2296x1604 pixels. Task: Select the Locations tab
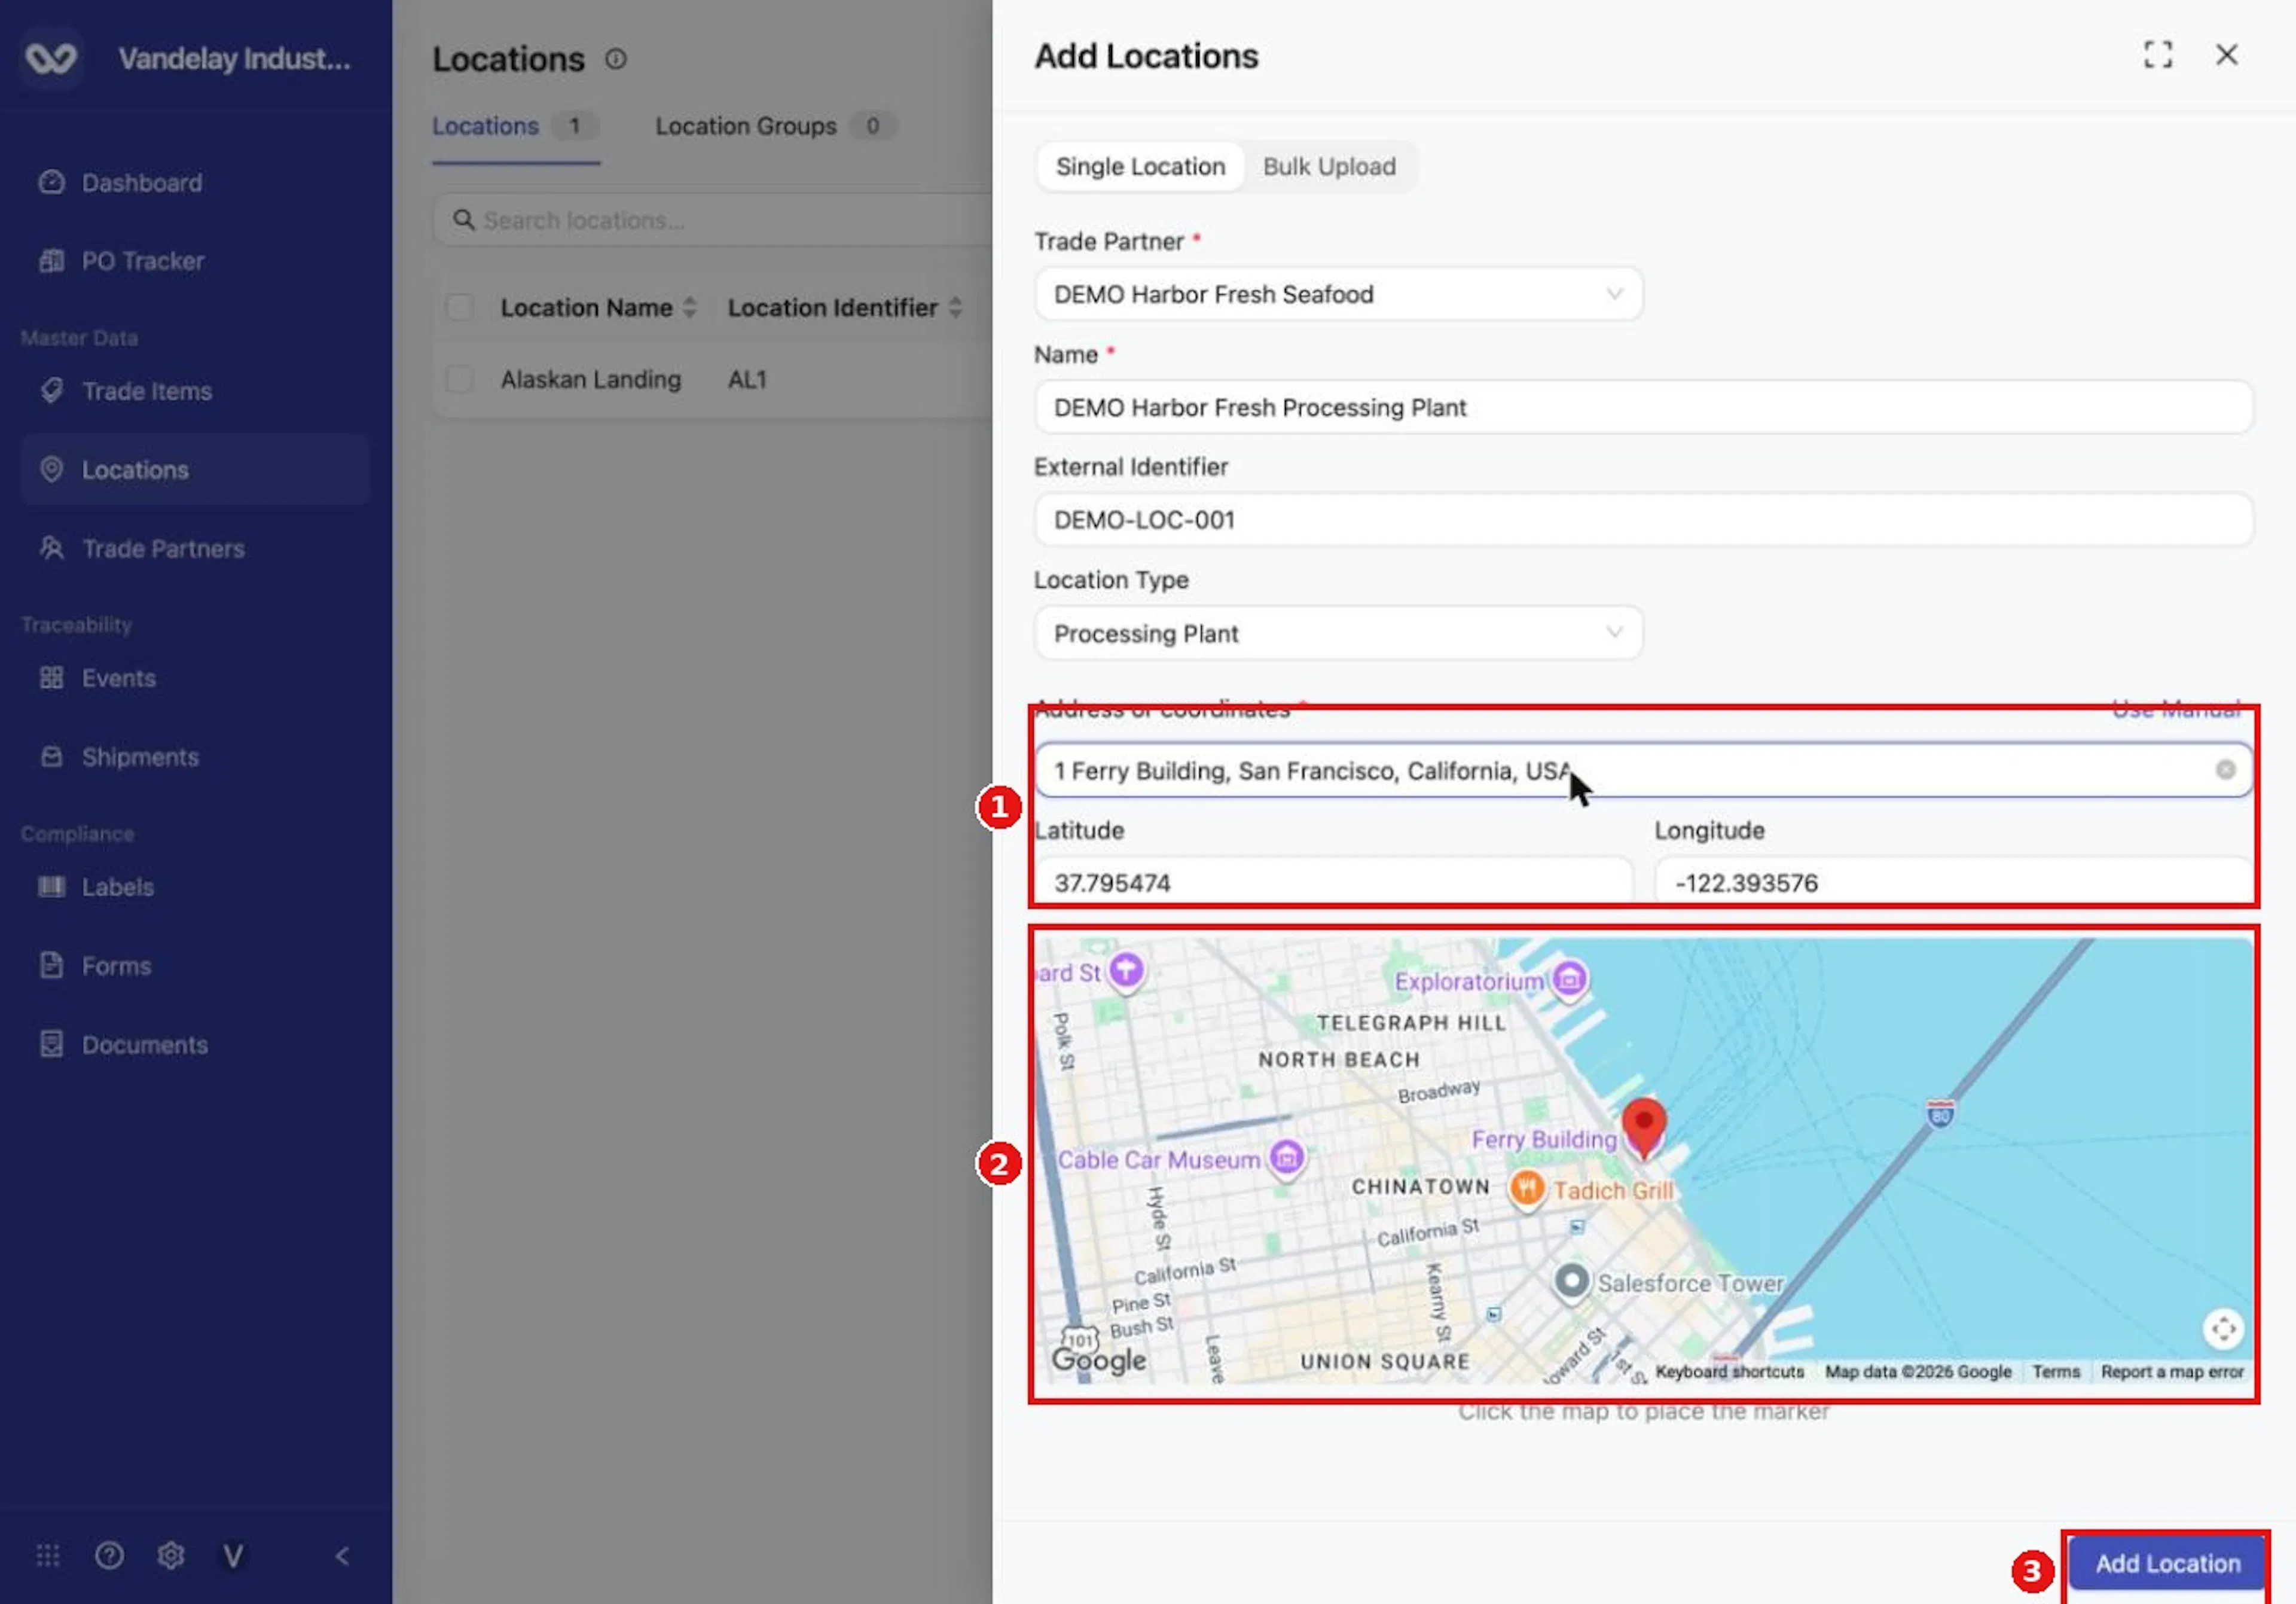click(515, 126)
